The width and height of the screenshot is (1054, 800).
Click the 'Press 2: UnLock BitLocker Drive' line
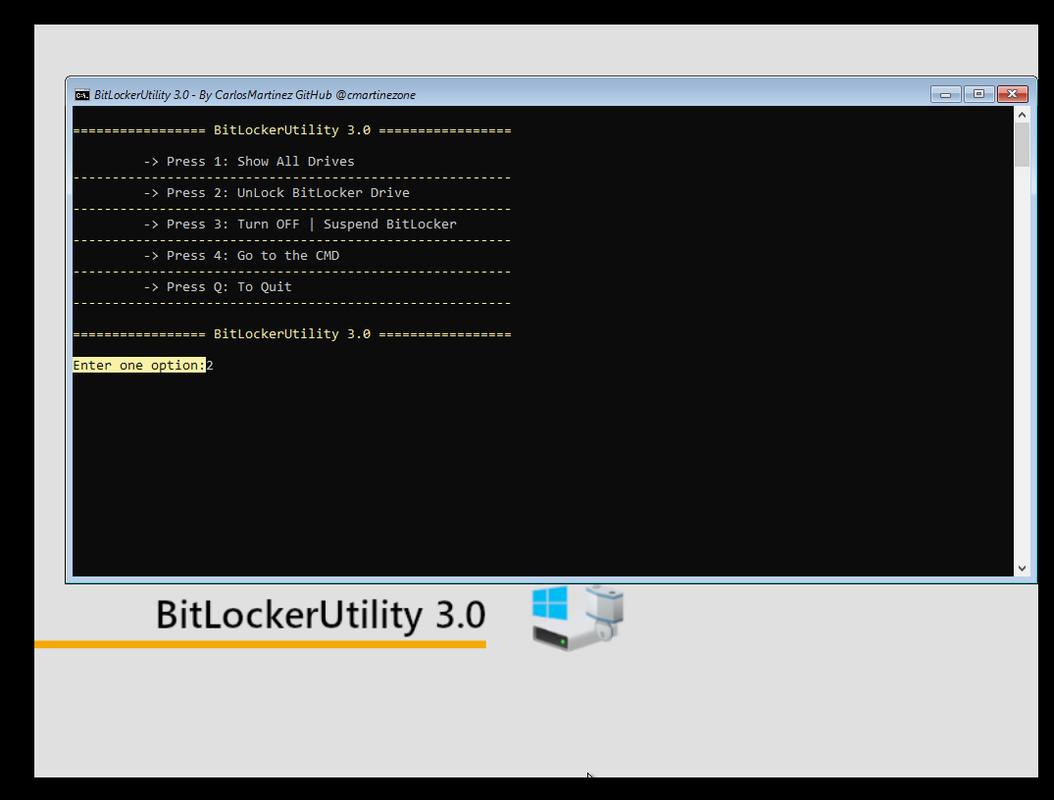click(276, 193)
